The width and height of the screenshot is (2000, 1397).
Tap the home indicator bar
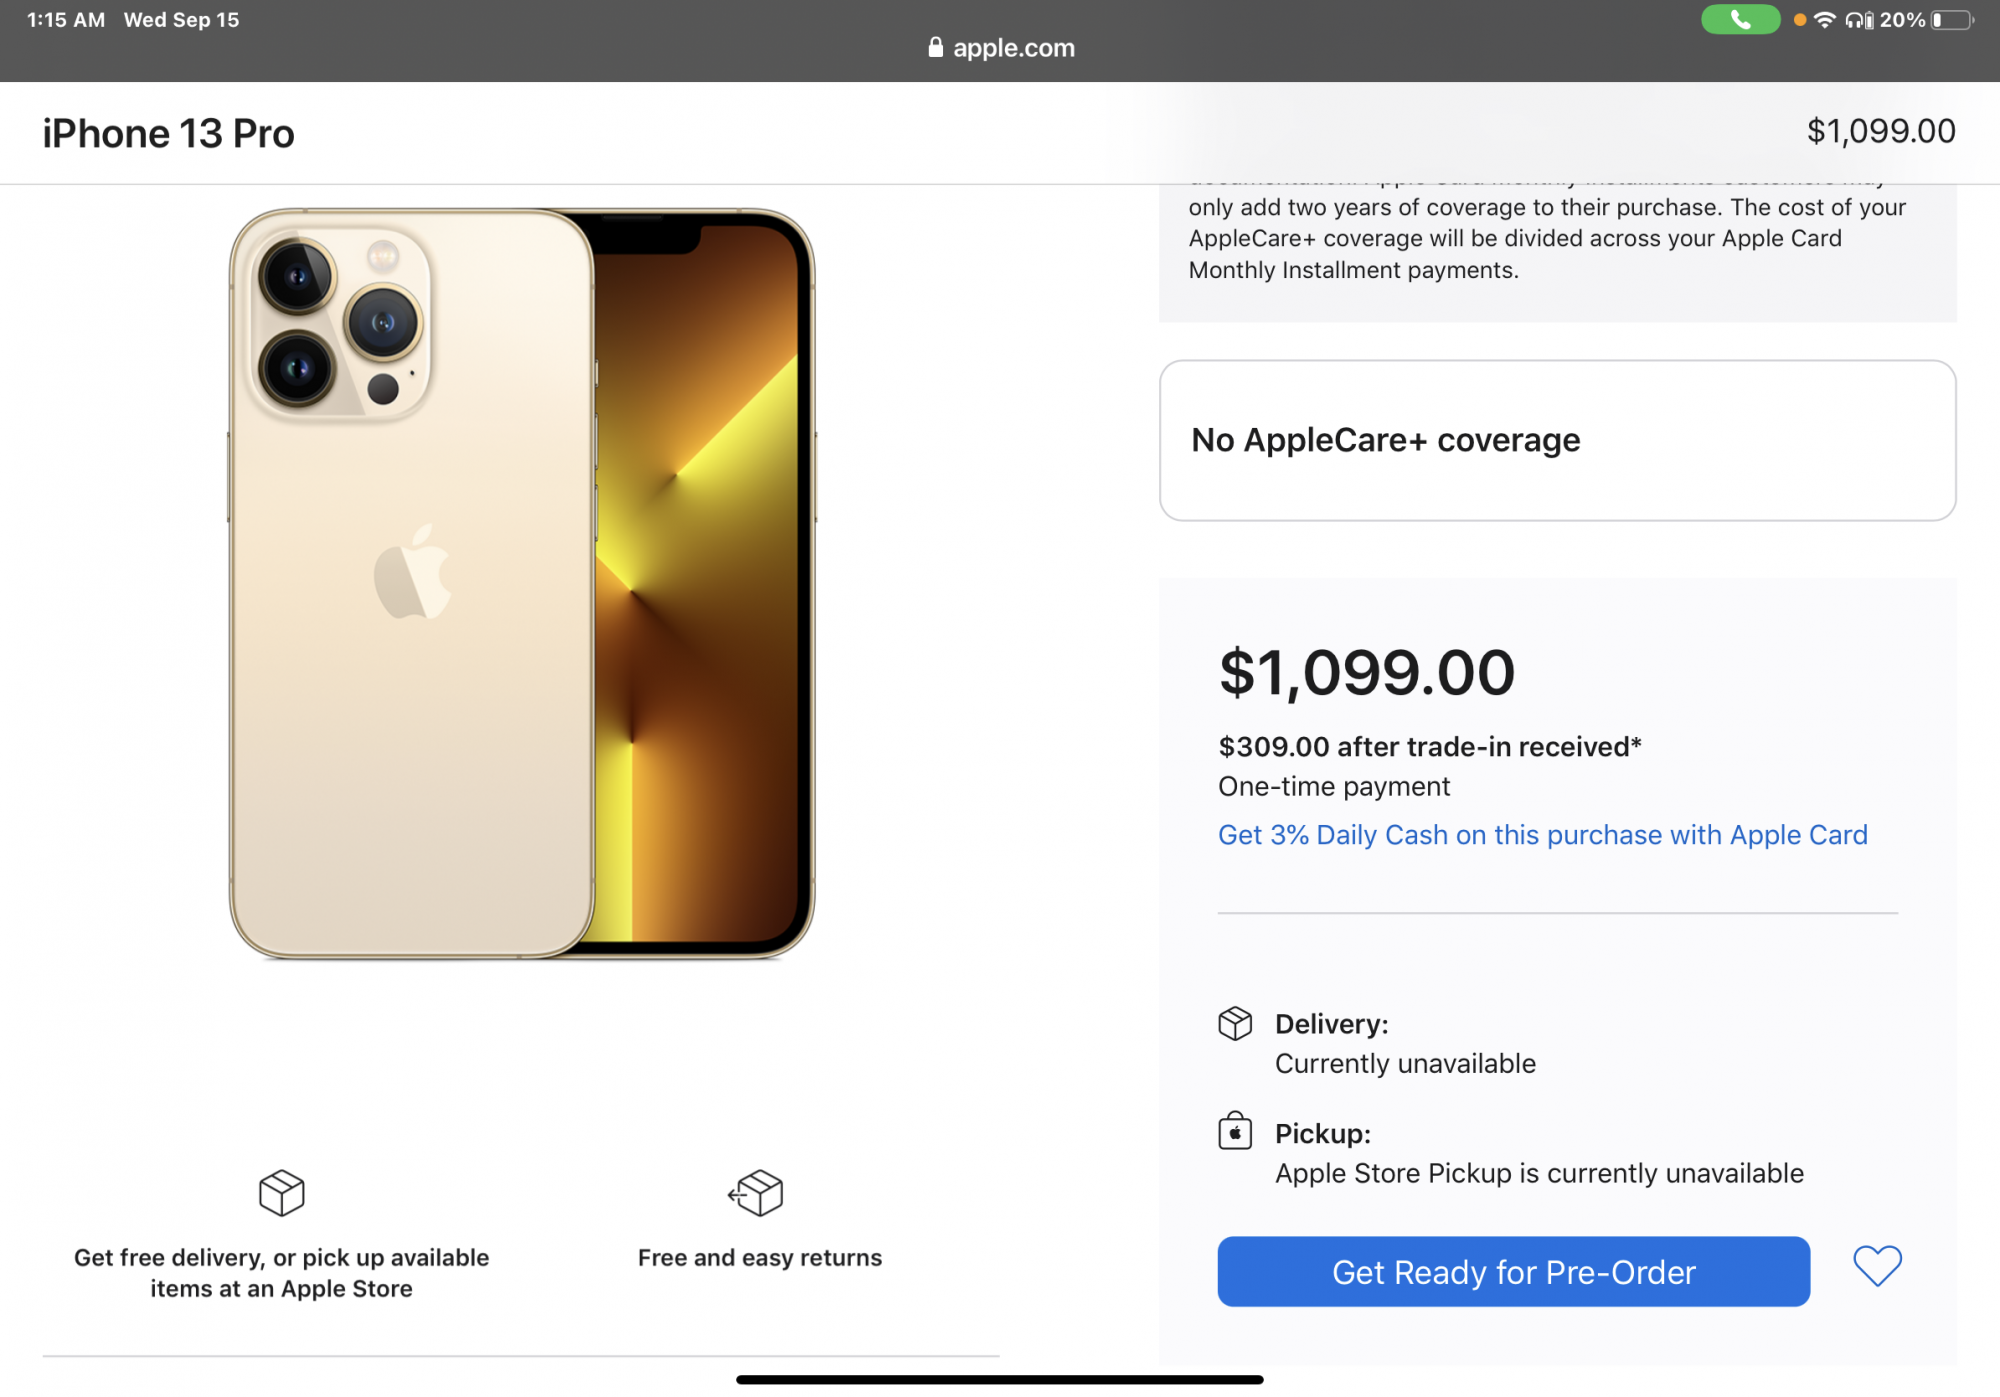pyautogui.click(x=1000, y=1380)
